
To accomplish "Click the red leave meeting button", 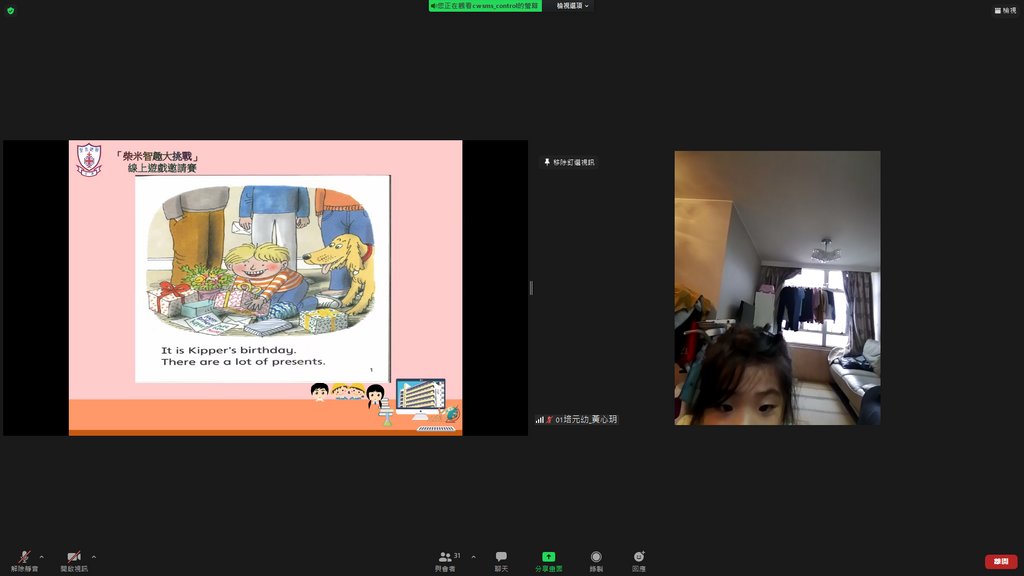I will click(1000, 561).
